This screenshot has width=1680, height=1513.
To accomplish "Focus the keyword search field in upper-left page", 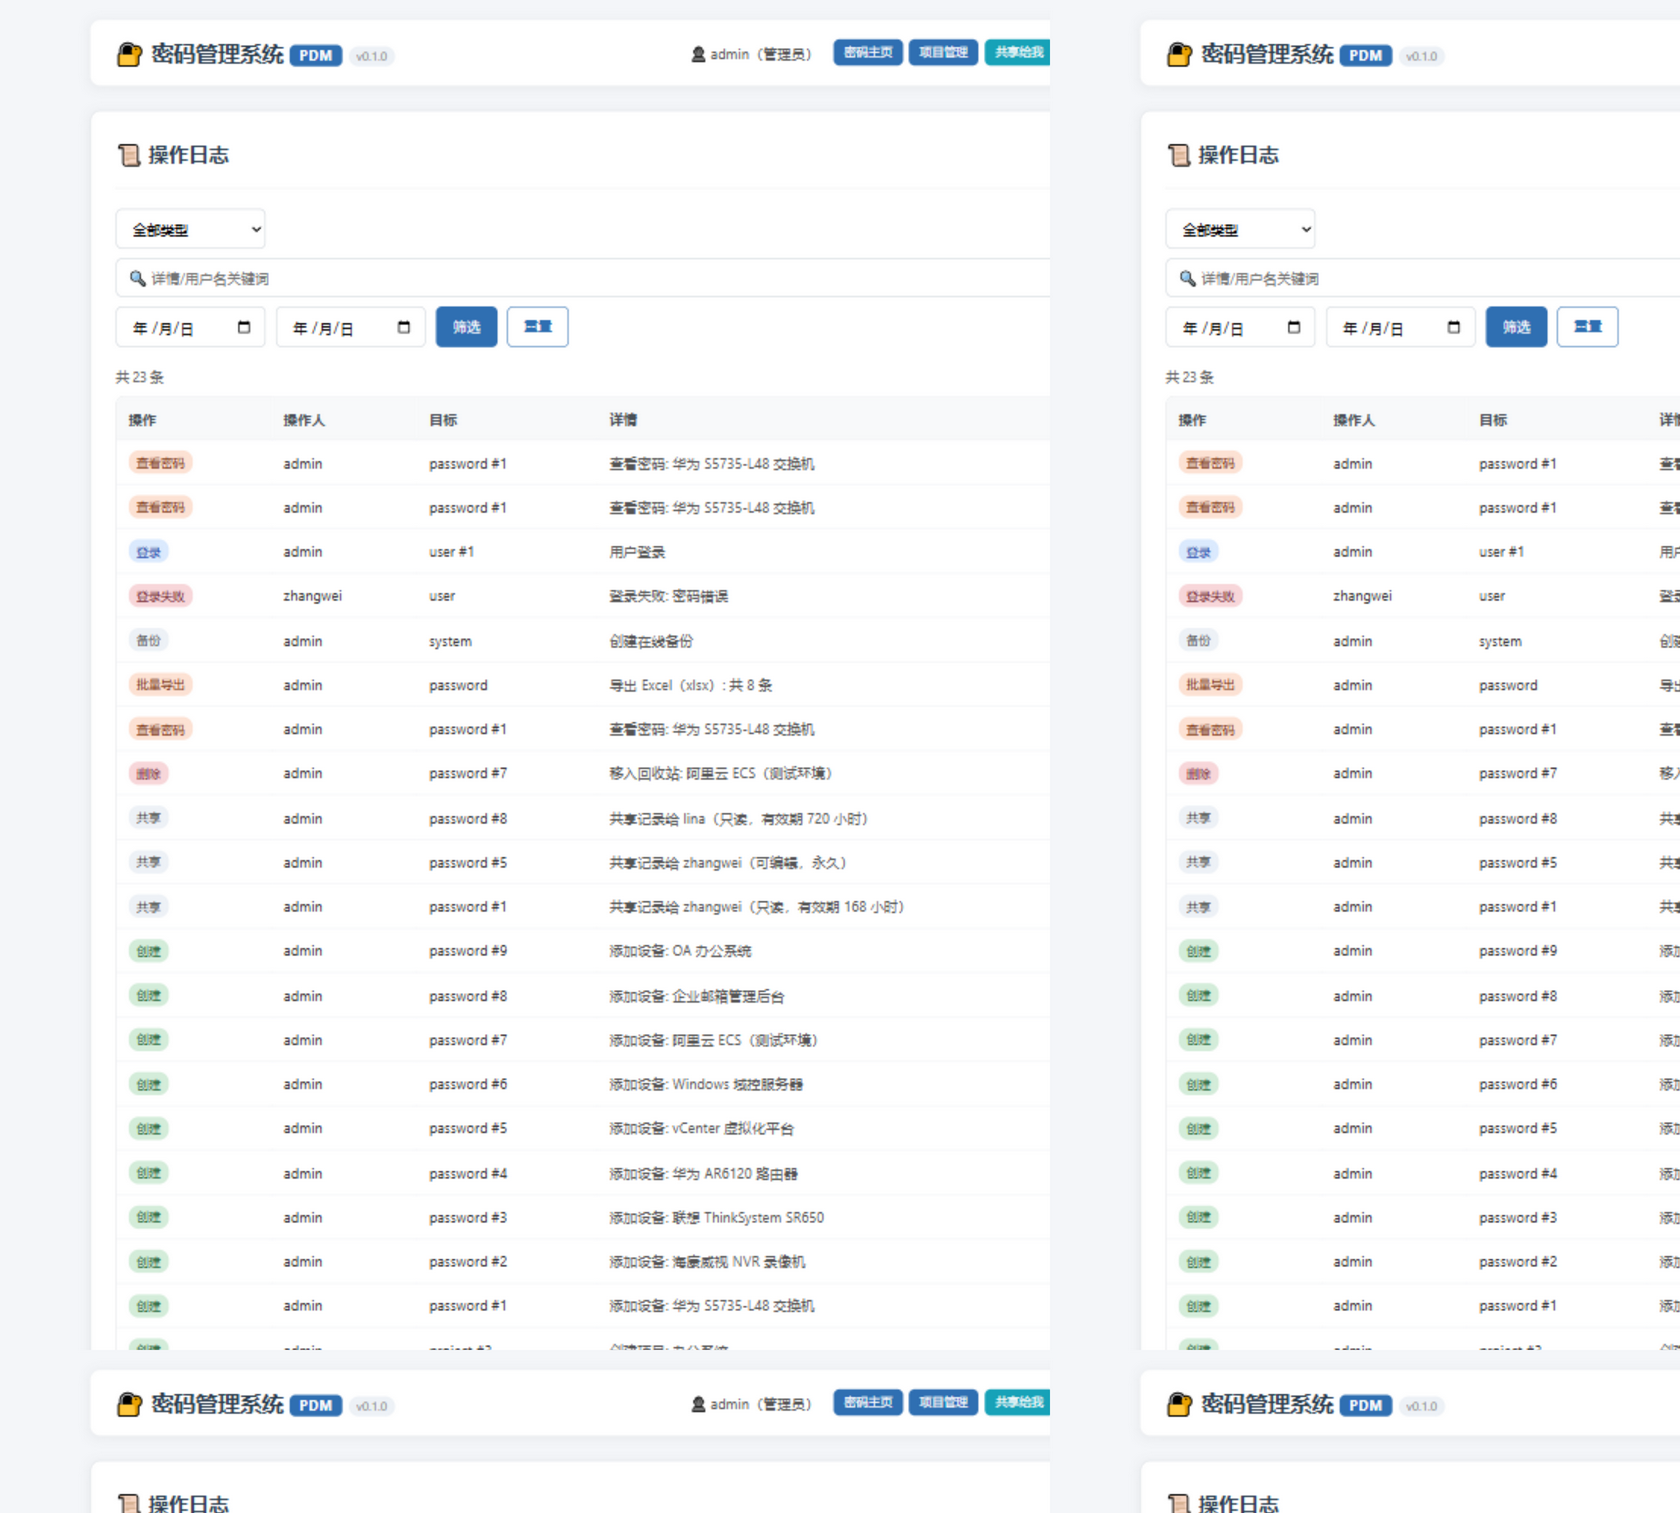I will coord(583,278).
